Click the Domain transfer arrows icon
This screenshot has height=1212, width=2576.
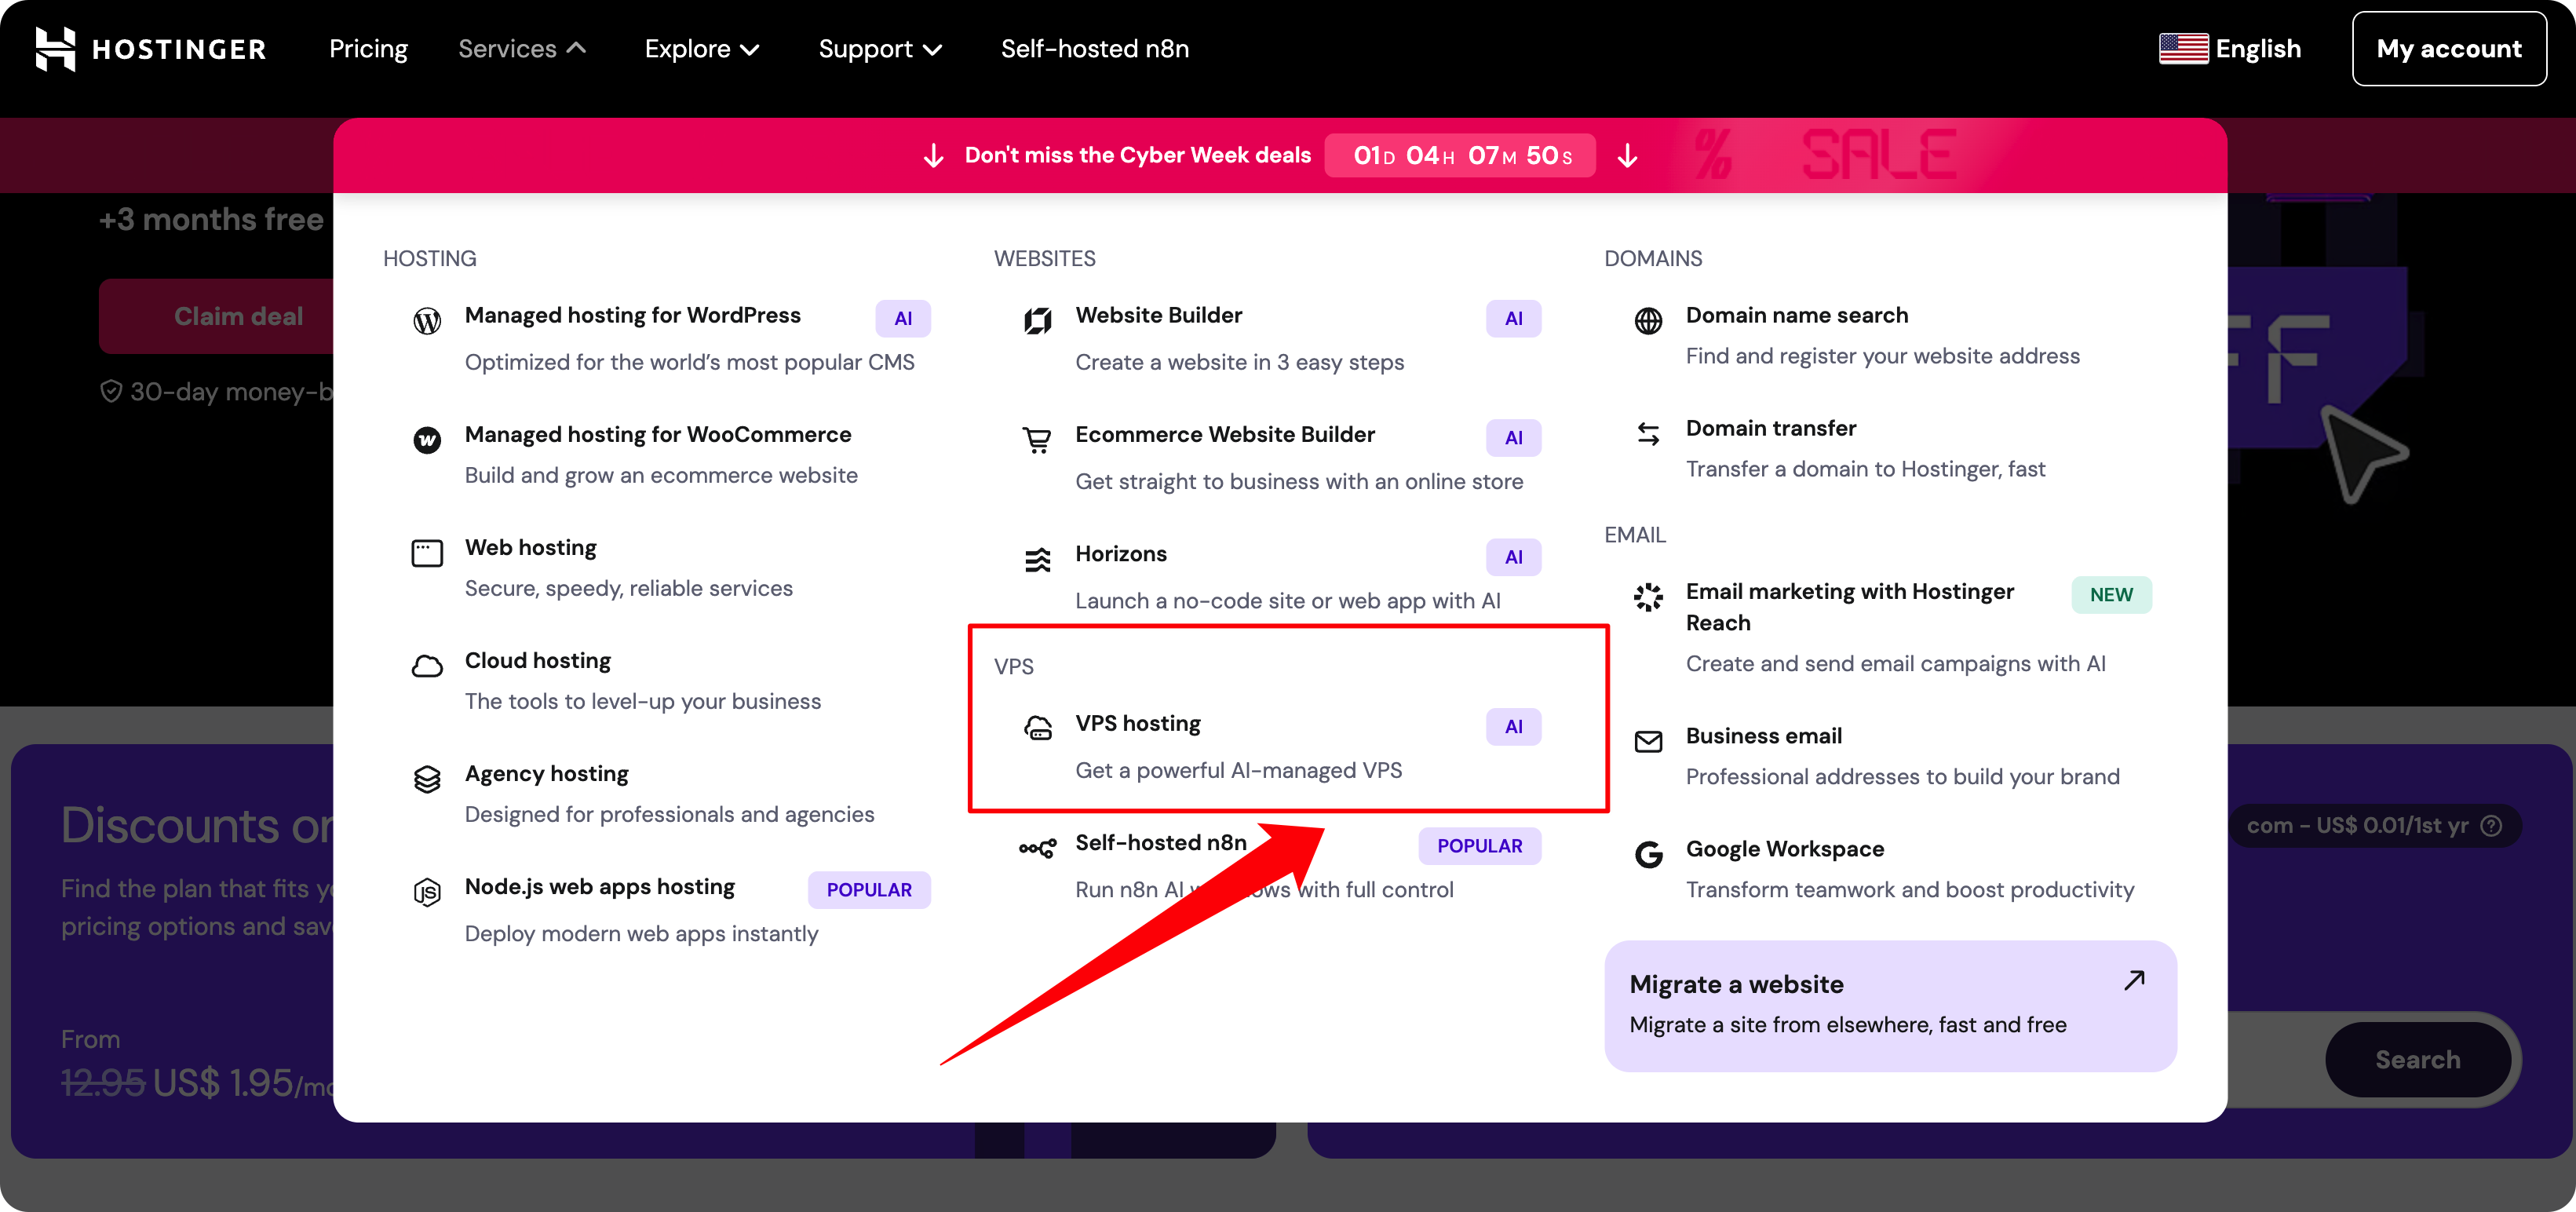[1648, 434]
